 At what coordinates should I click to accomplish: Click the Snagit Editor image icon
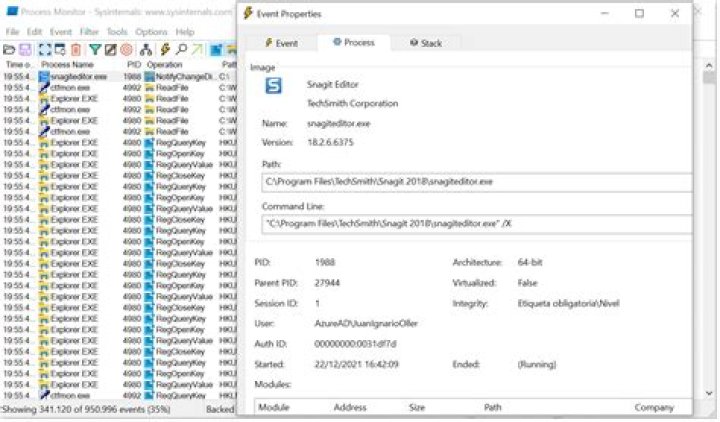pos(274,85)
